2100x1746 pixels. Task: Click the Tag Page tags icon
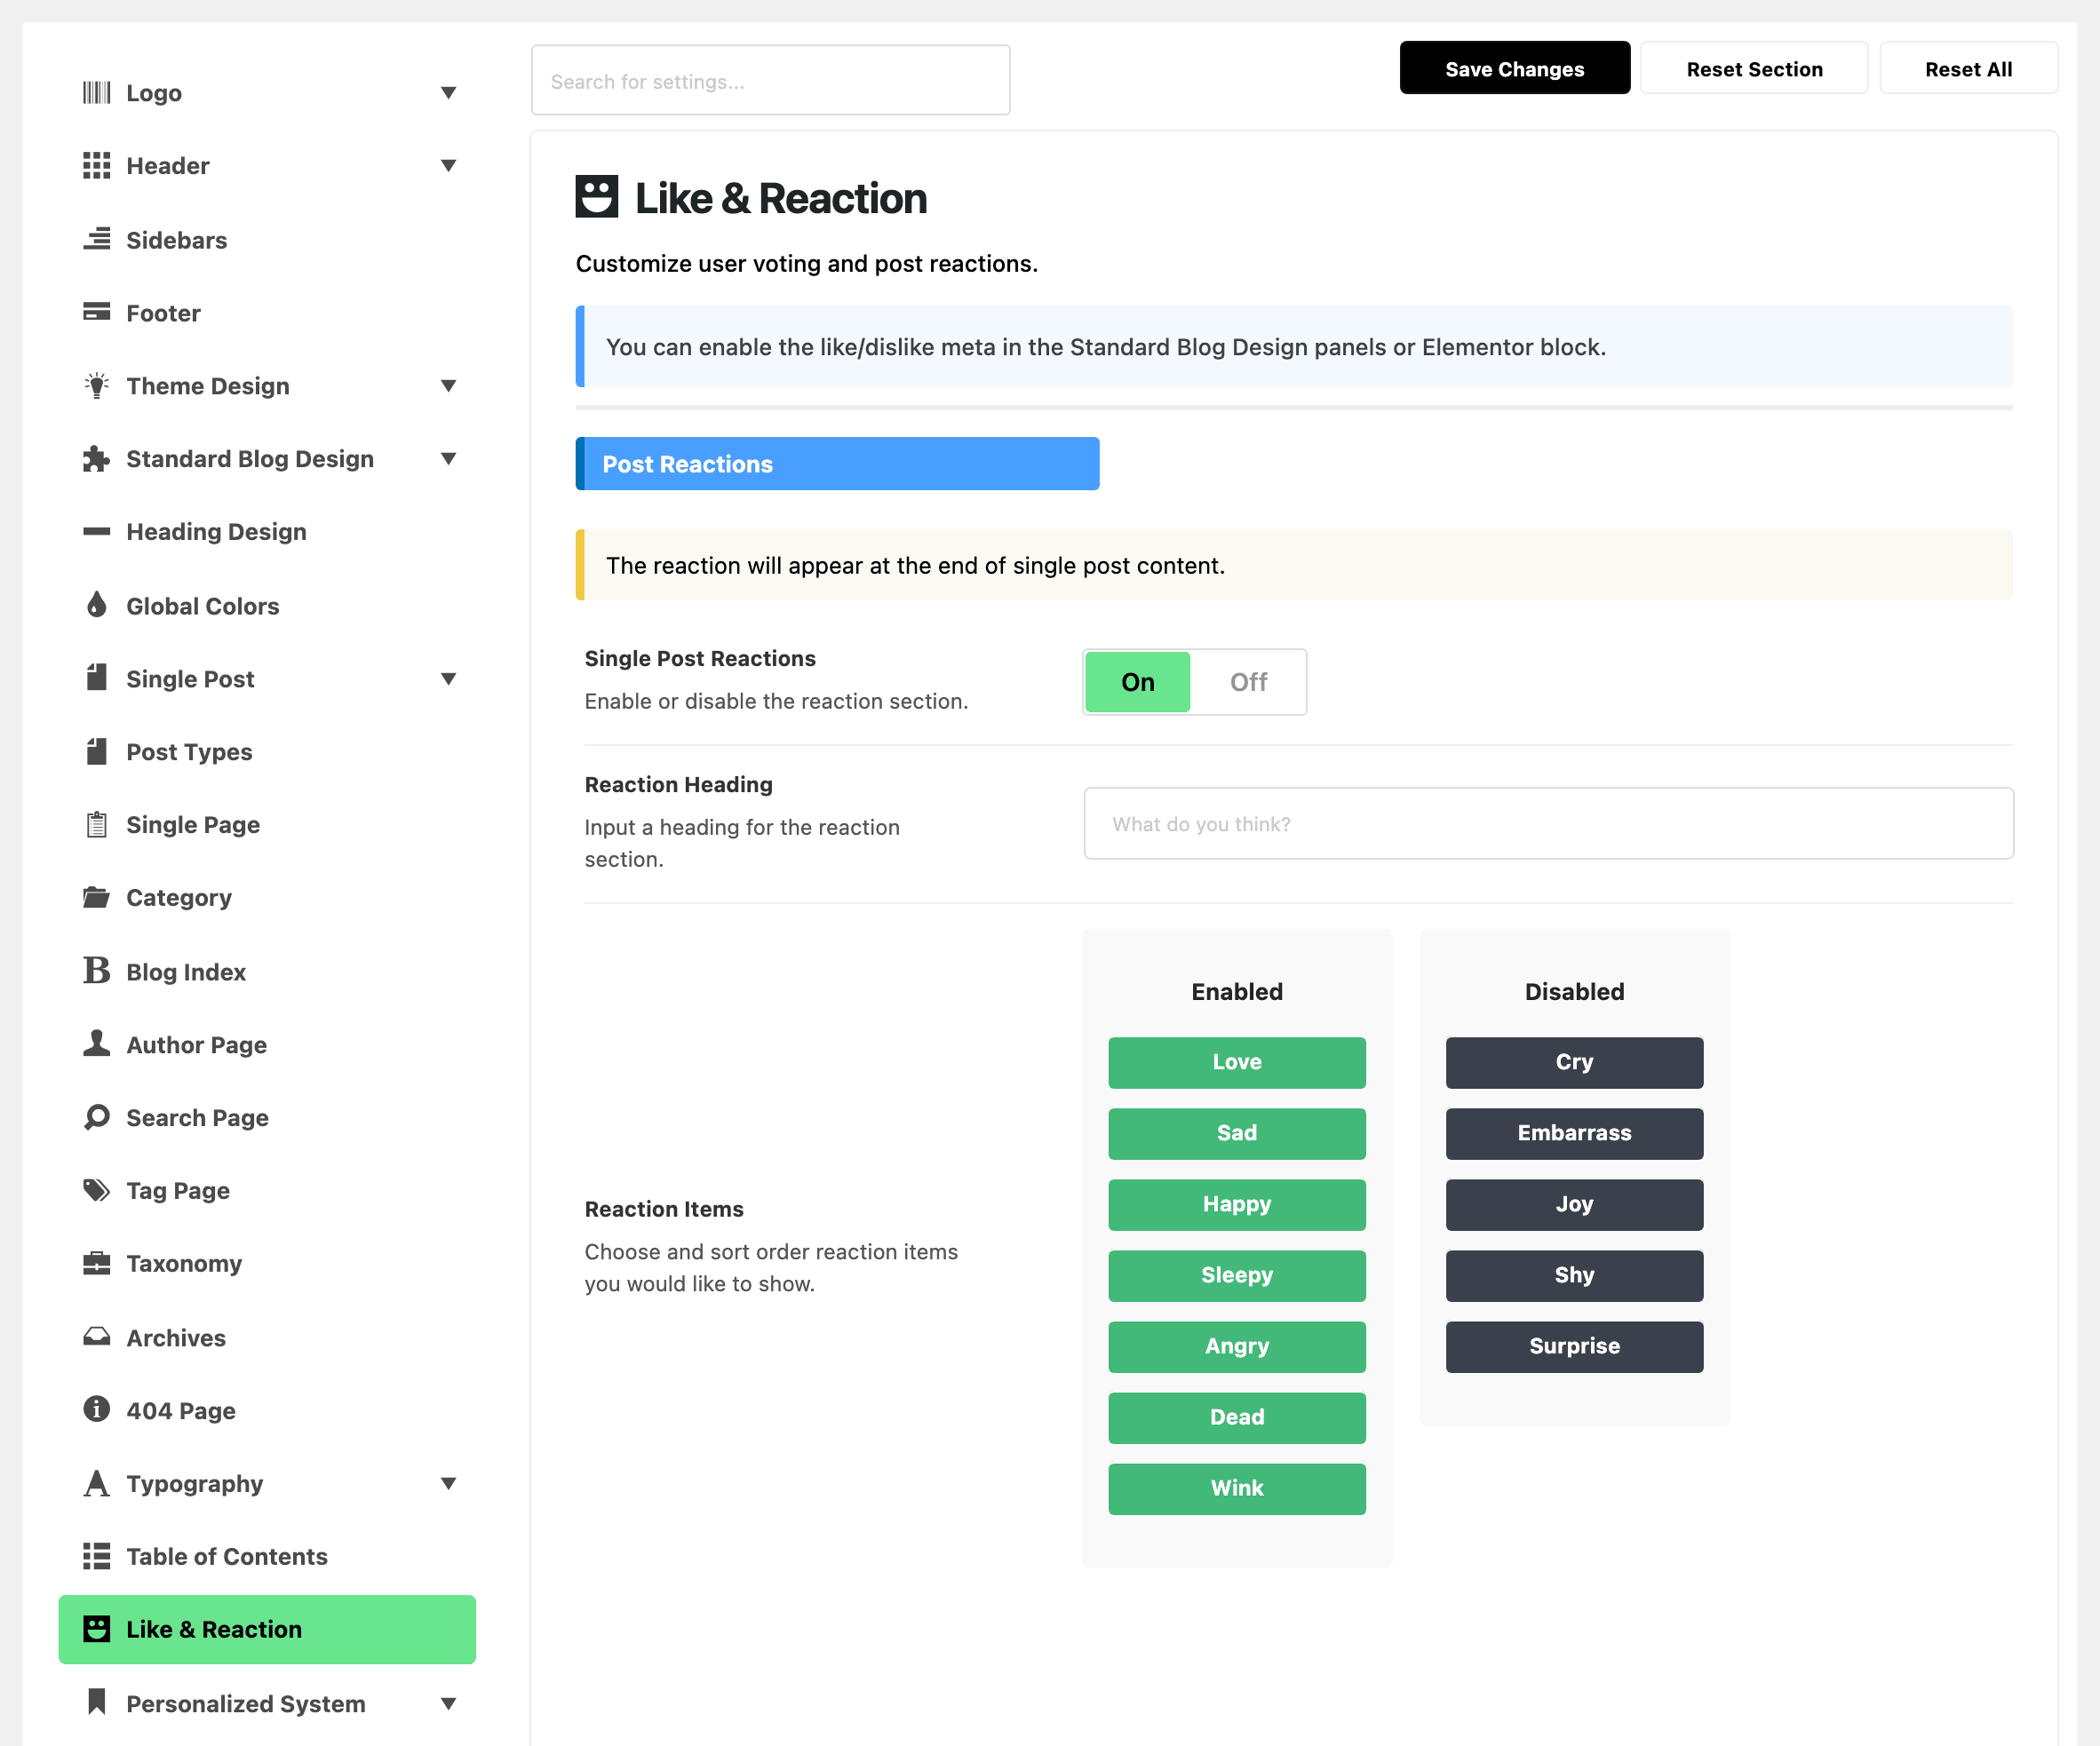pos(96,1189)
